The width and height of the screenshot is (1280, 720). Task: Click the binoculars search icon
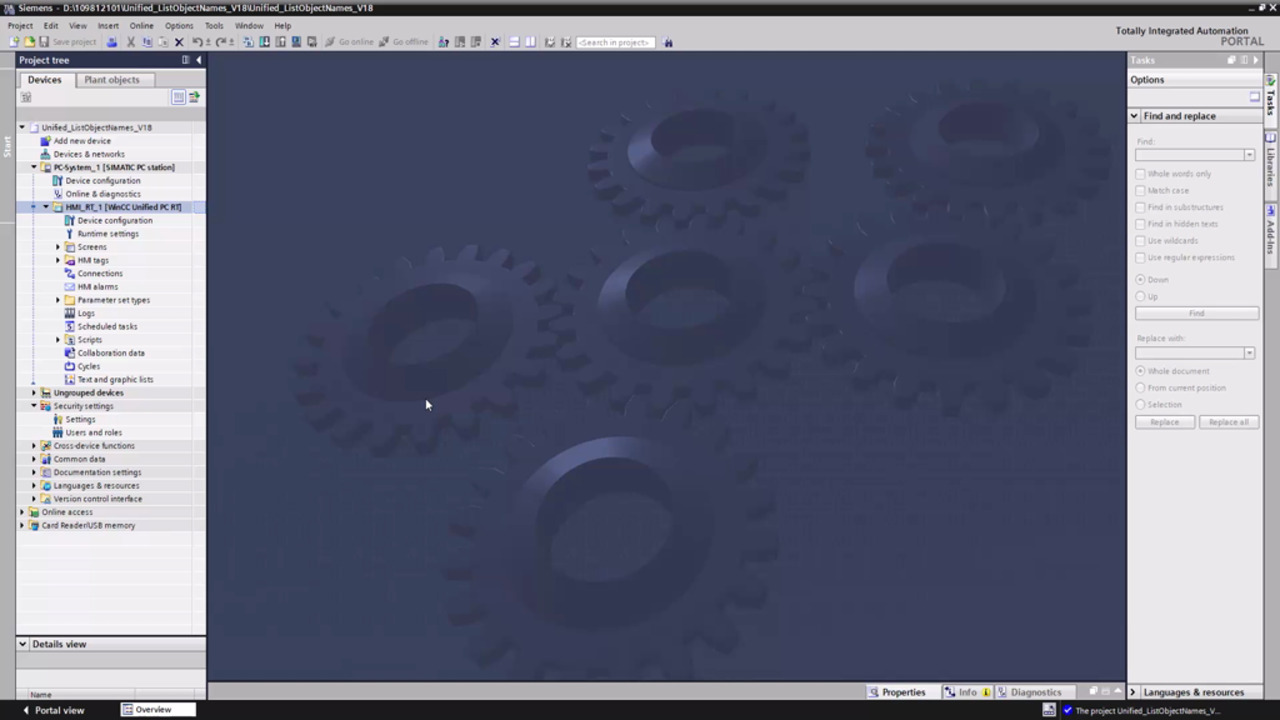668,42
